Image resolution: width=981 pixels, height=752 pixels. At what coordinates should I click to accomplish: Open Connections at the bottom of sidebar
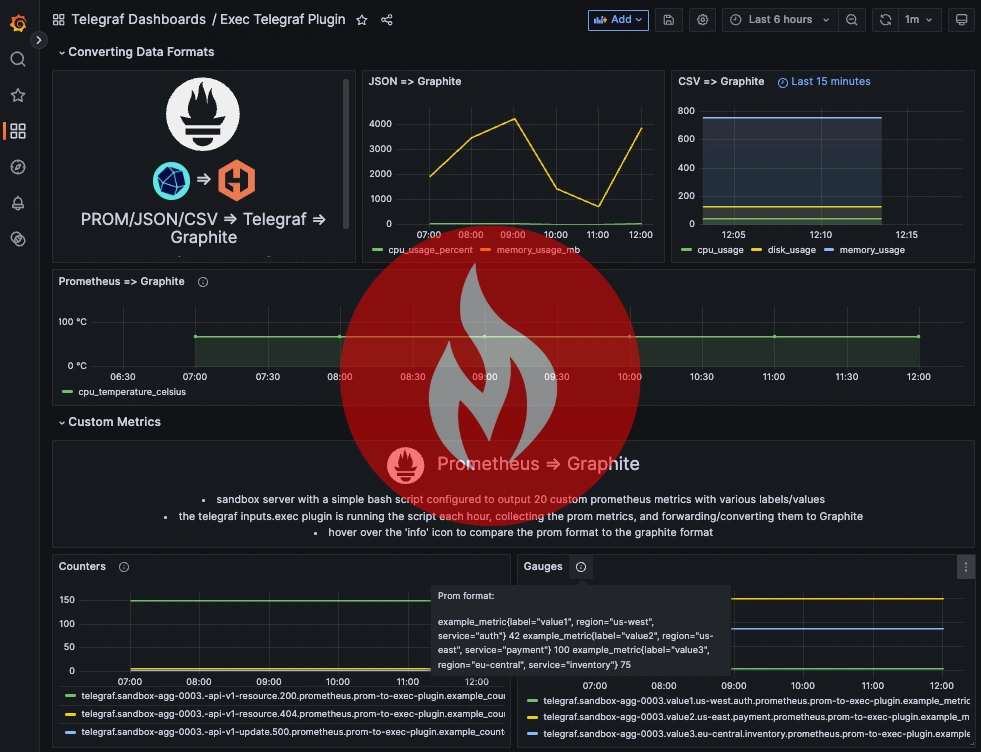point(18,239)
